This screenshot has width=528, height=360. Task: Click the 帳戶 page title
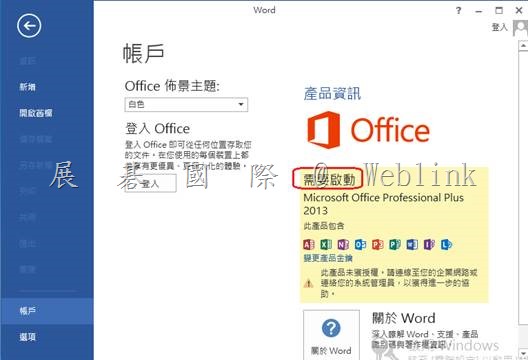tap(143, 54)
